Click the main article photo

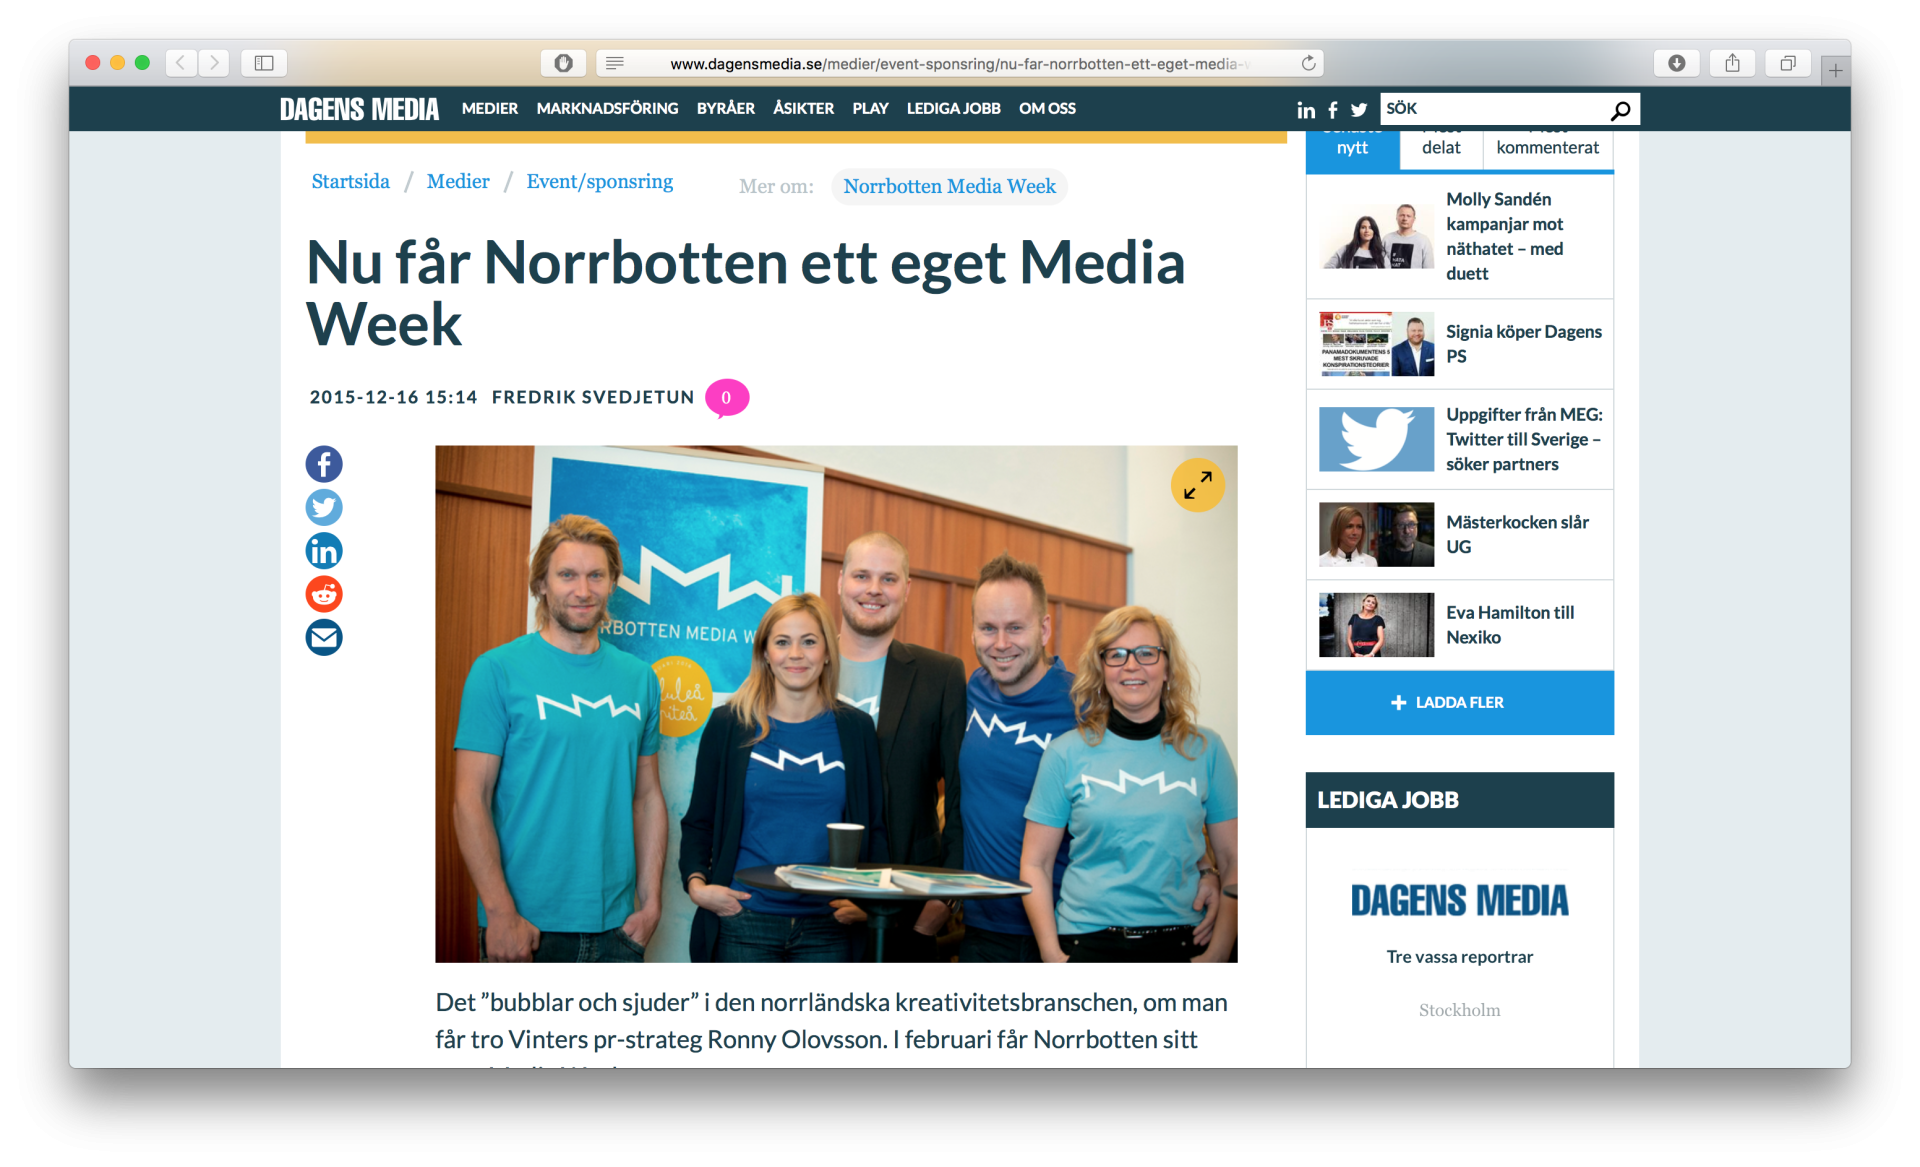click(836, 704)
